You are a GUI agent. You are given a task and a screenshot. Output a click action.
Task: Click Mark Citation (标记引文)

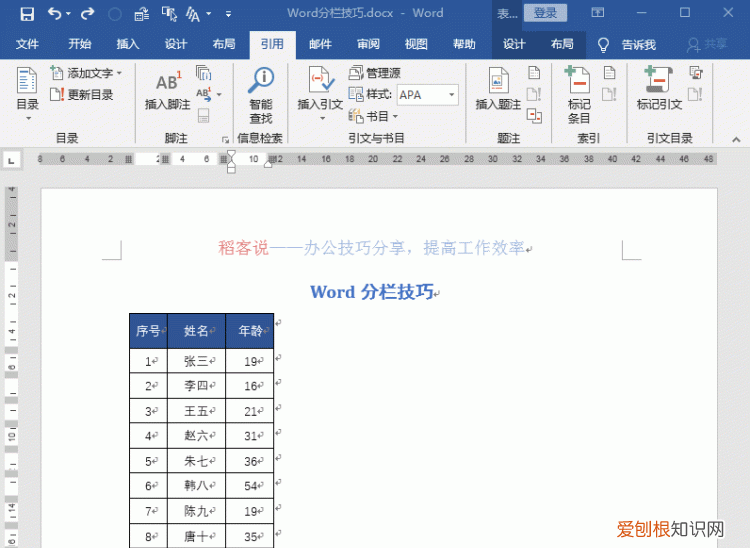[x=659, y=89]
